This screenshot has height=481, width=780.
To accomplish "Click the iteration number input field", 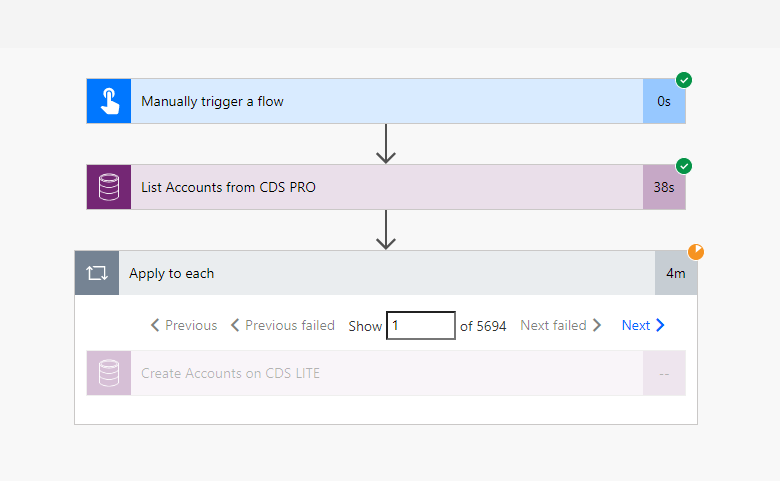I will tap(420, 325).
